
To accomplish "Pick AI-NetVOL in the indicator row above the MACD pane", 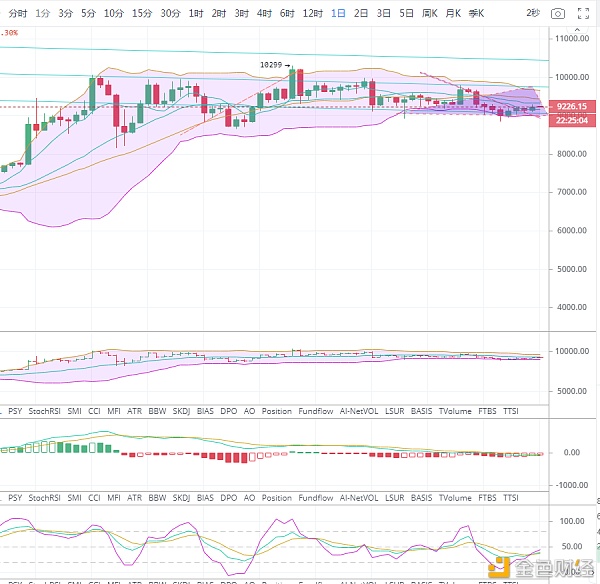I will pos(359,411).
